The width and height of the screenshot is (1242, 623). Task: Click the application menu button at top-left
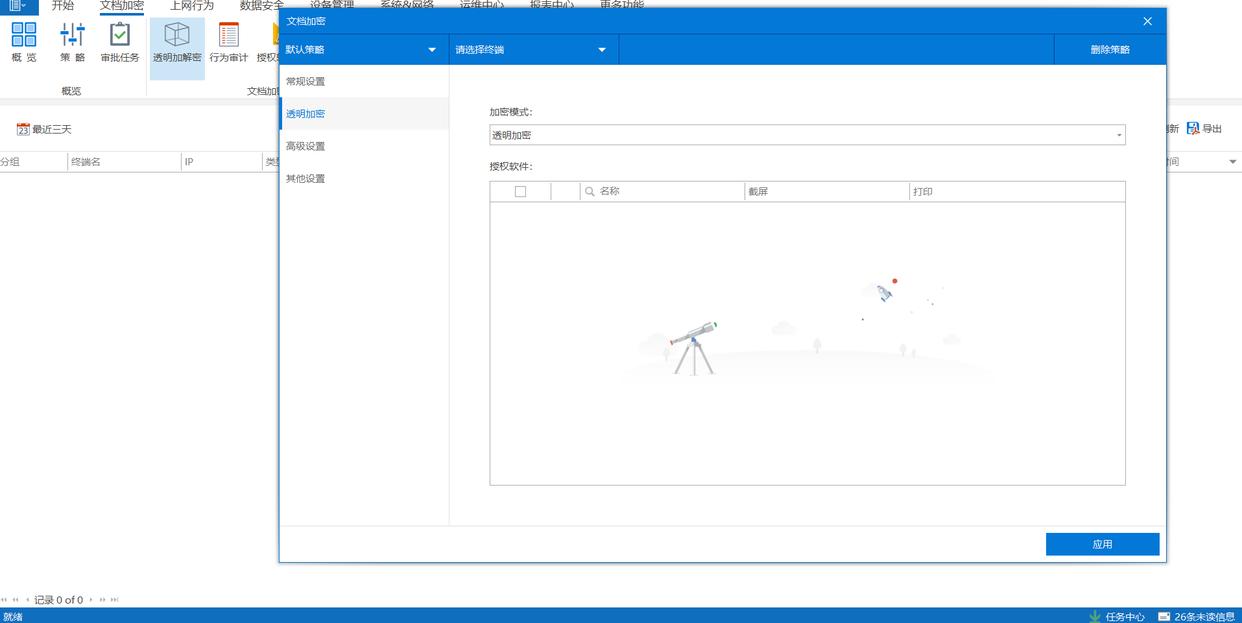19,6
